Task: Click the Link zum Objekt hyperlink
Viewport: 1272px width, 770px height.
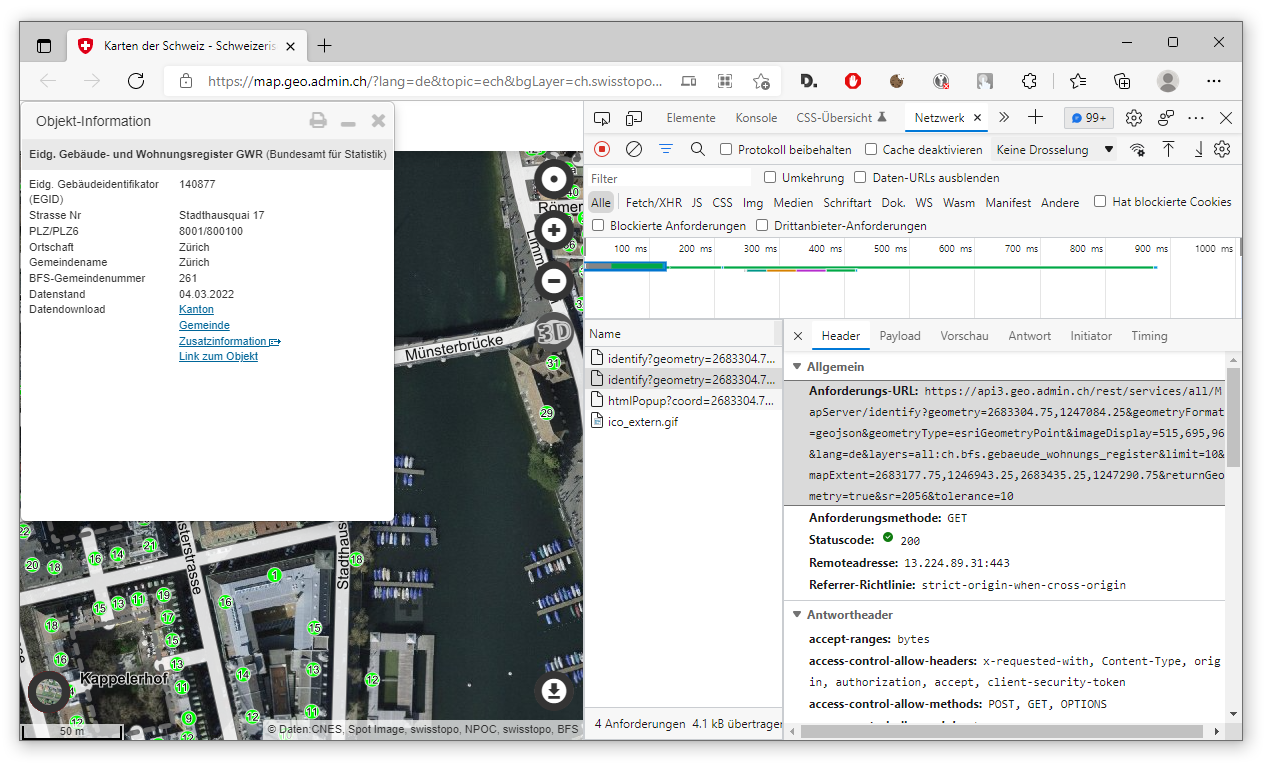Action: (218, 357)
